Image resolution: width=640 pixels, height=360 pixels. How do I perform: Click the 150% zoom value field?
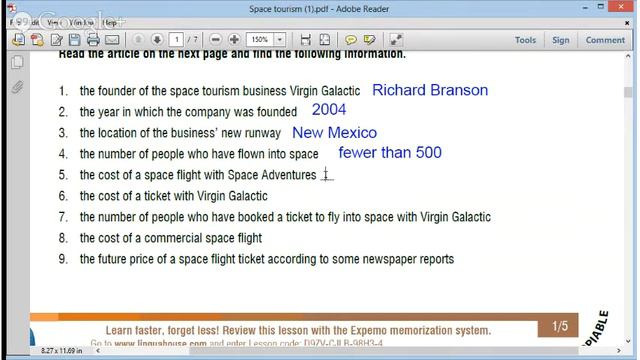pos(260,40)
